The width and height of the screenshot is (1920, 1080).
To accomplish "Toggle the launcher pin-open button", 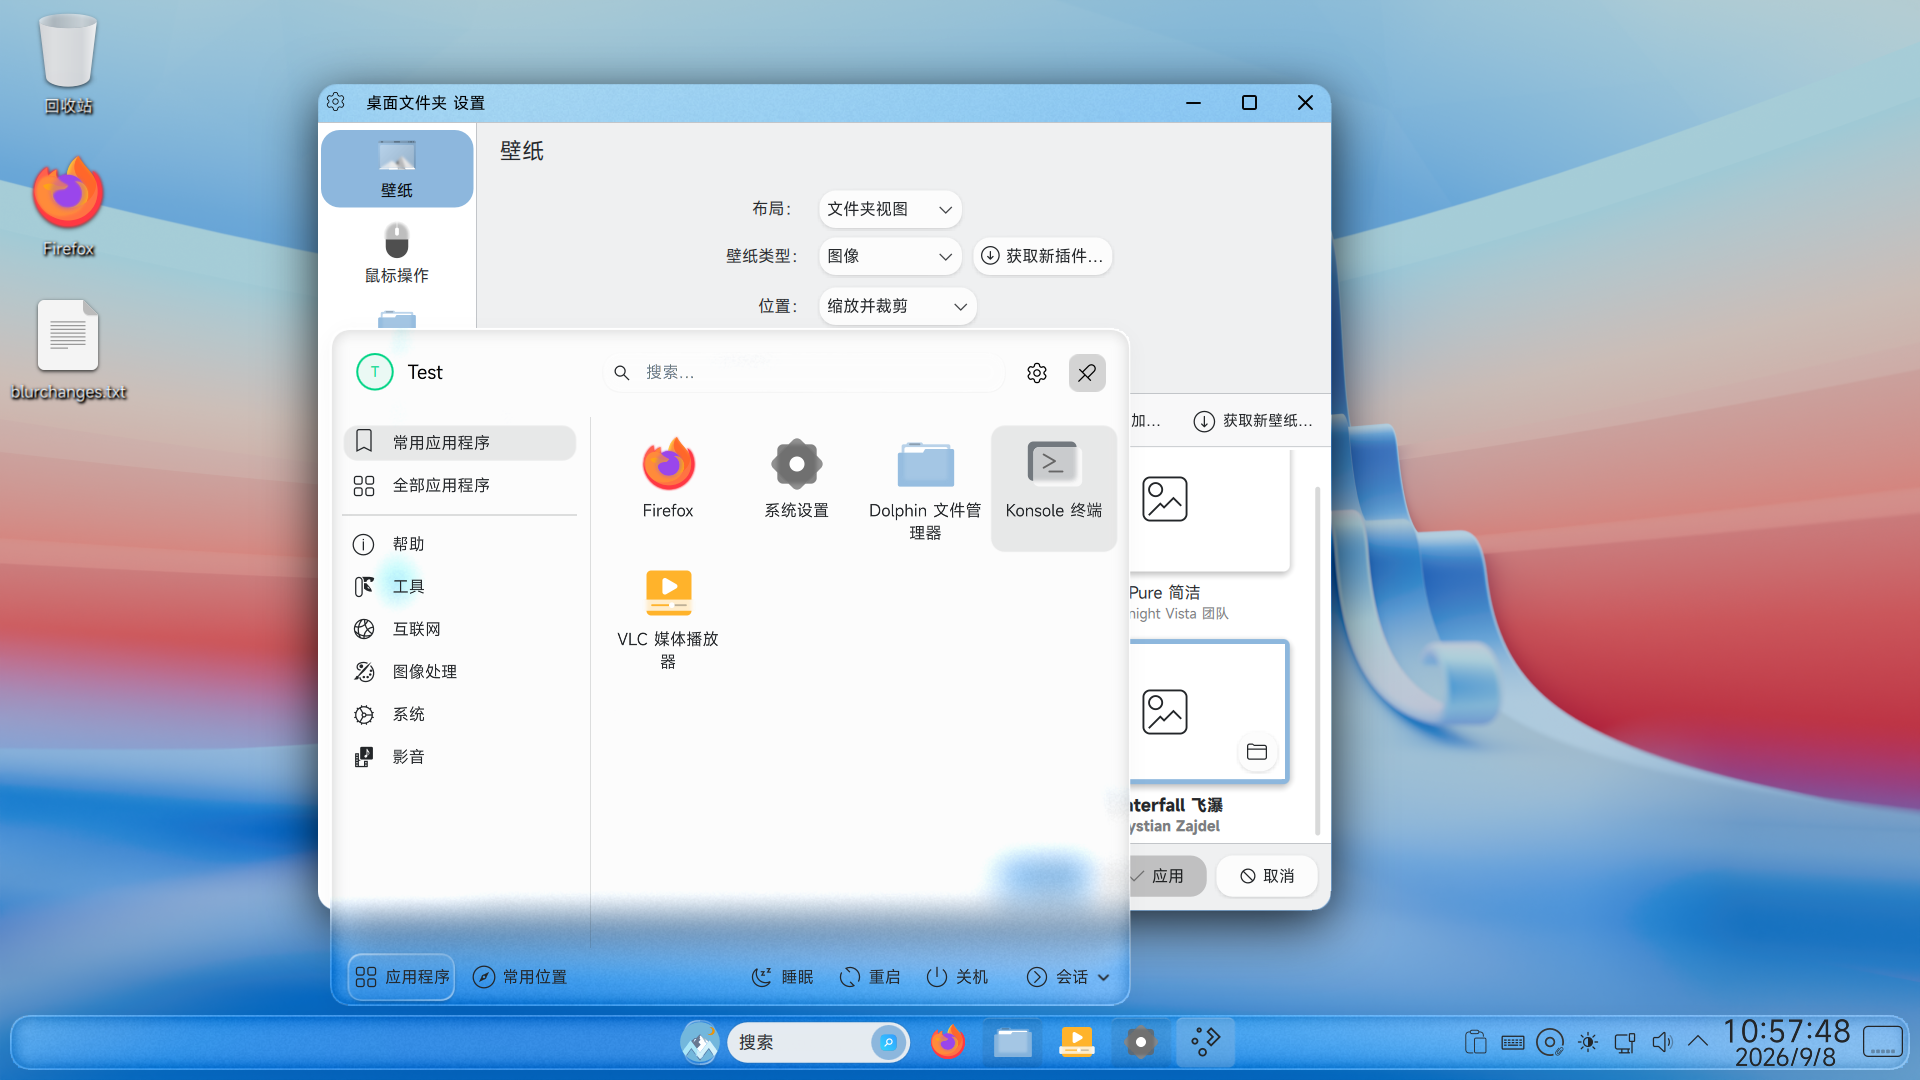I will pos(1087,373).
